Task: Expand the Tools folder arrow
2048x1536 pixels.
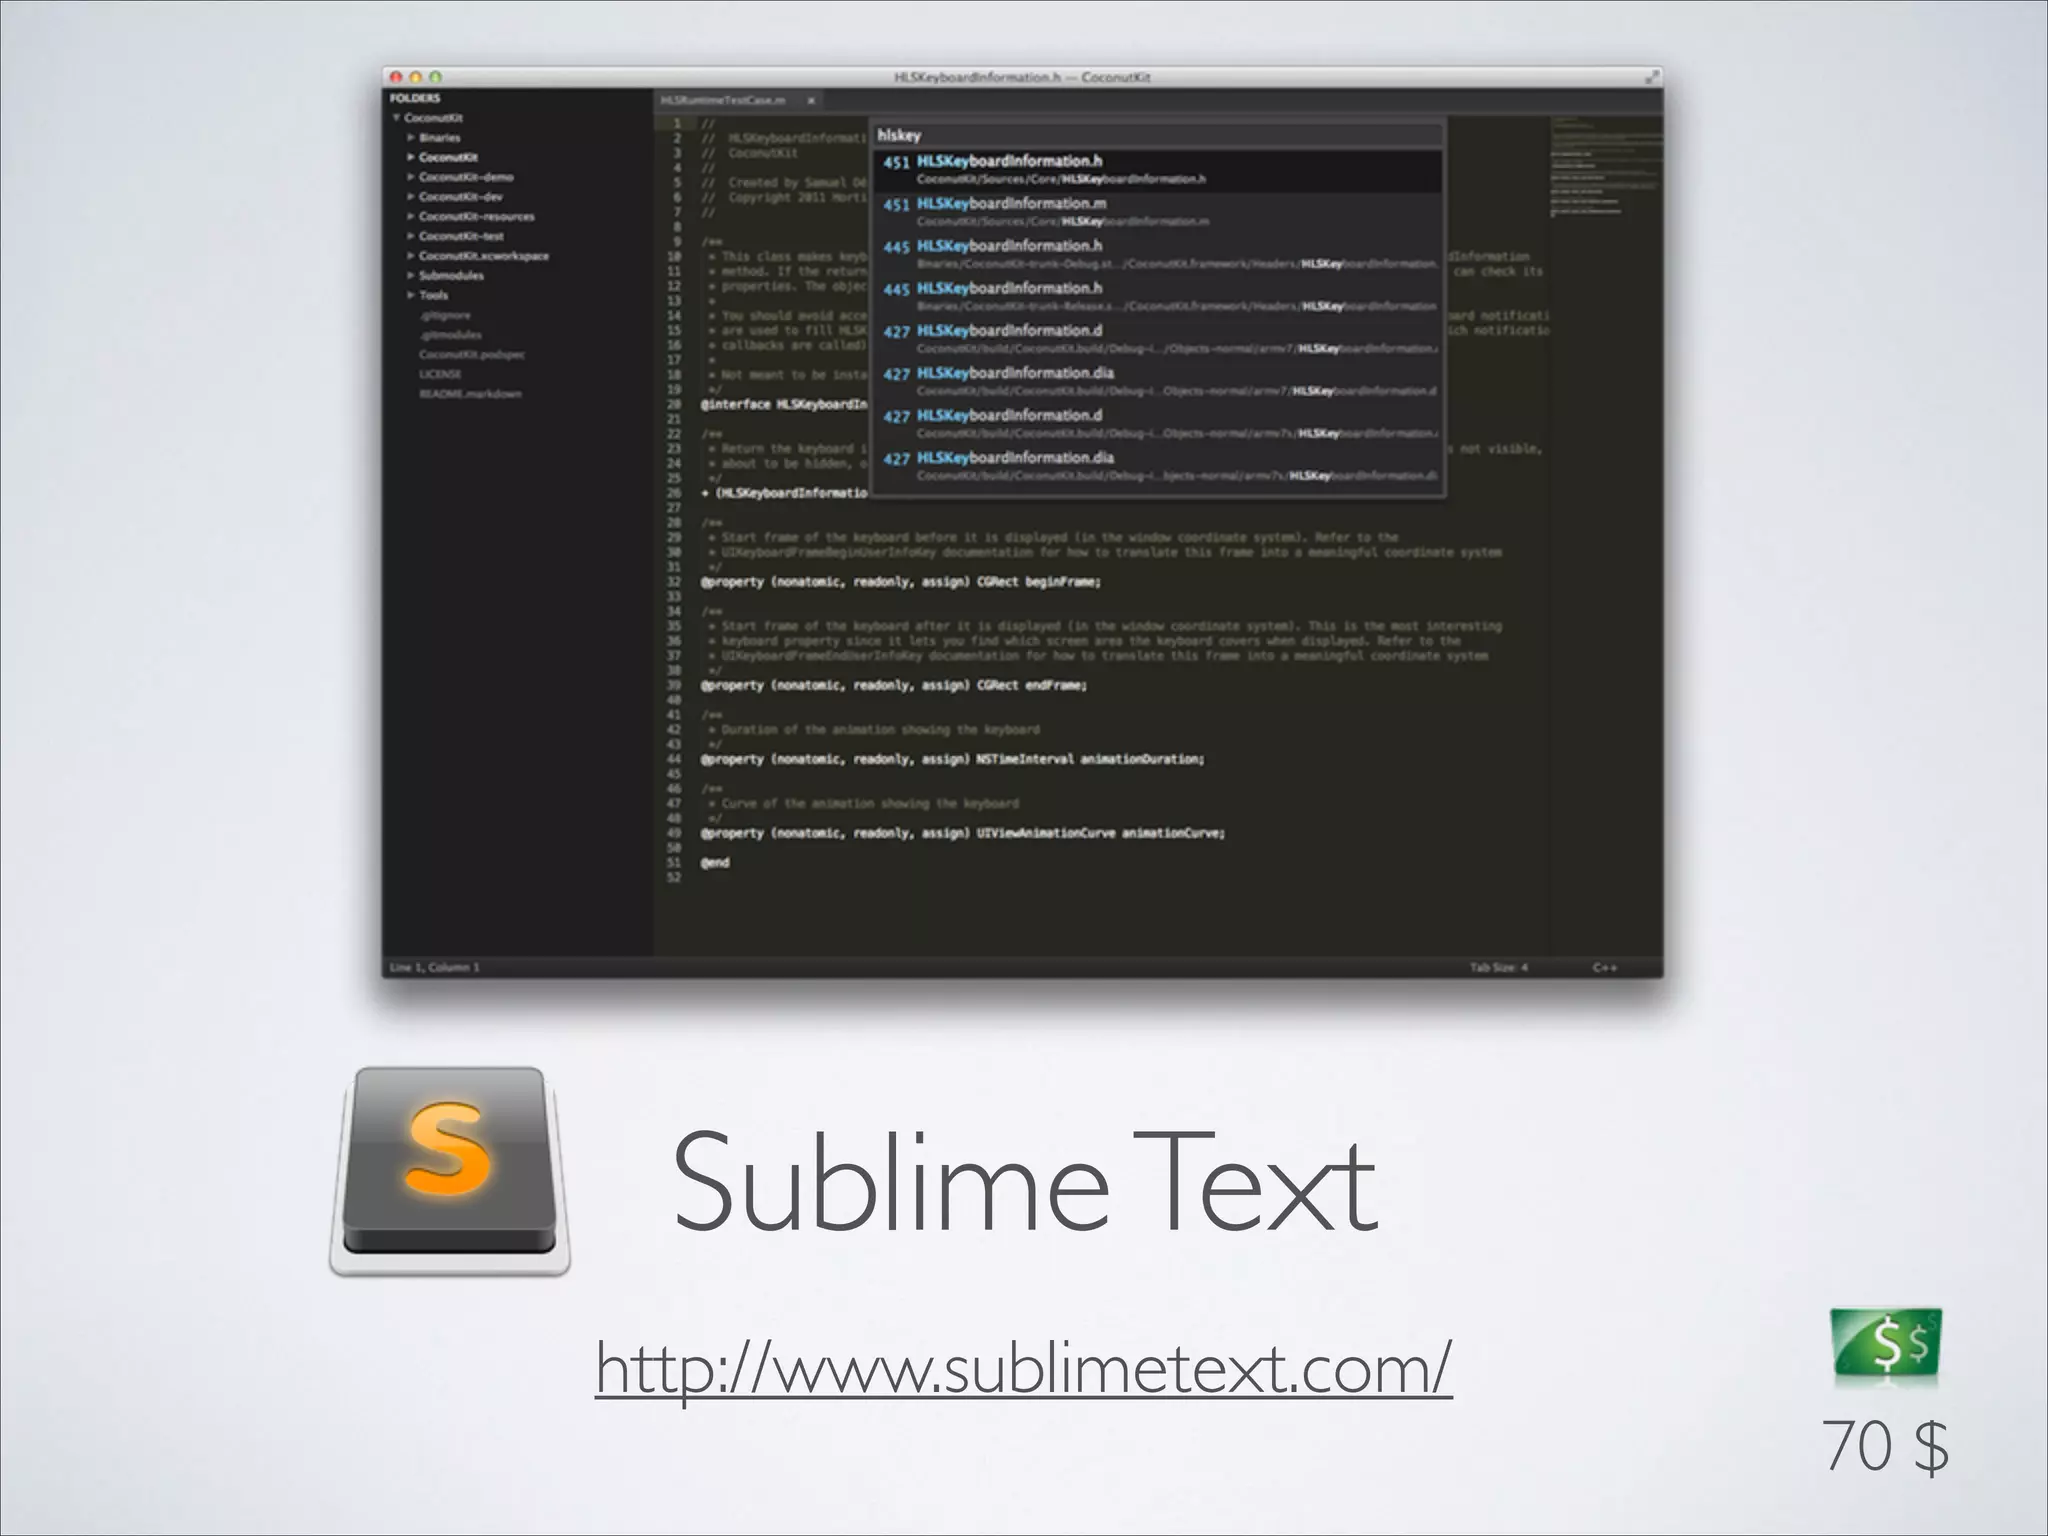Action: 411,295
